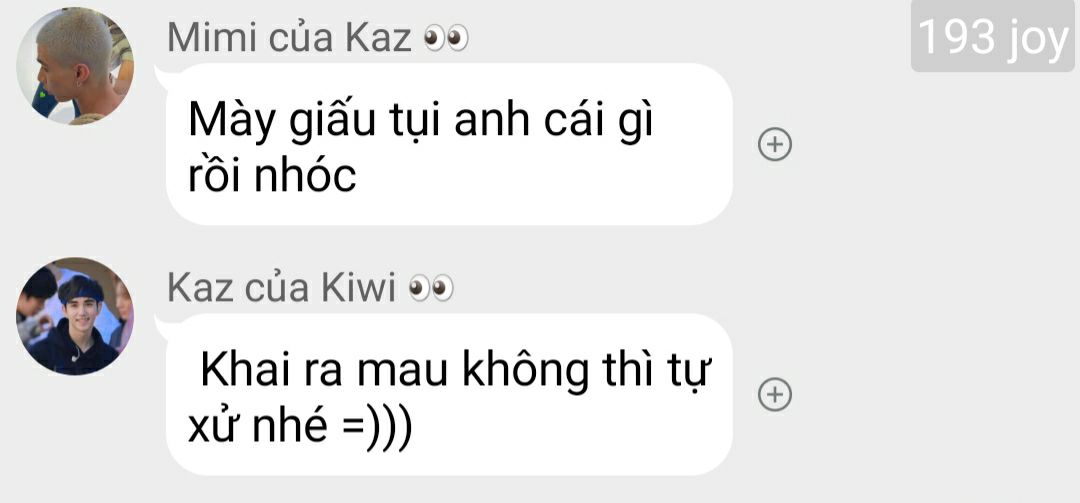Viewport: 1080px width, 503px height.
Task: Click the "193 joy" badge
Action: 993,36
